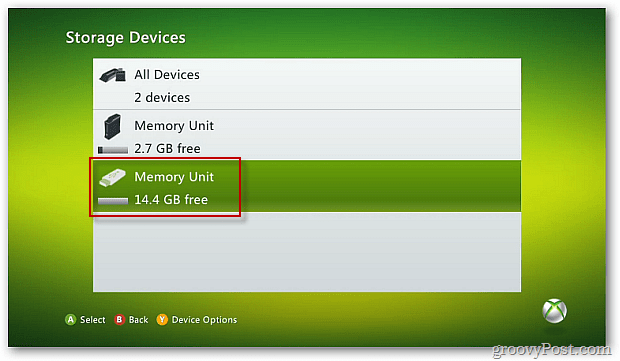The height and width of the screenshot is (361, 620).
Task: Click the groovyPost.com watermark
Action: tap(551, 350)
